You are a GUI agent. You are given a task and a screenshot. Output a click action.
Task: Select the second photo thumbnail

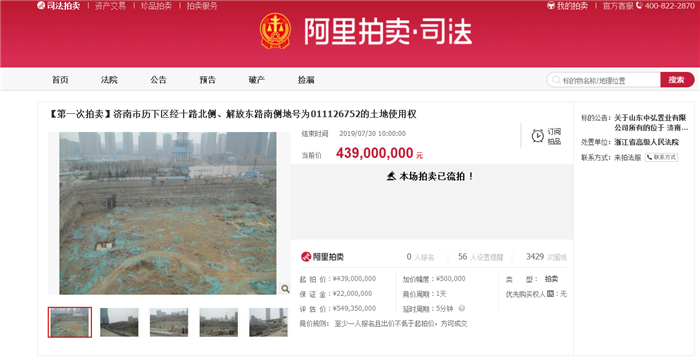tap(119, 322)
